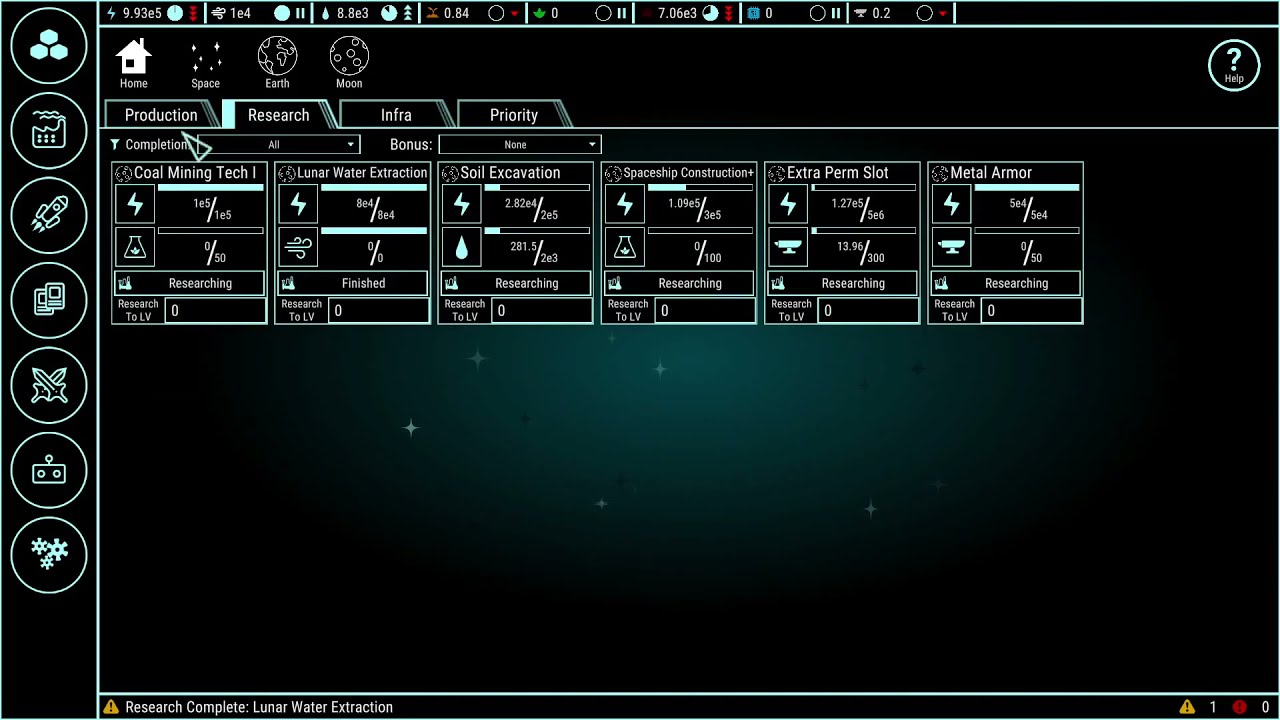
Task: Click the anvil icon in Extra Perm Slot card
Action: [788, 247]
